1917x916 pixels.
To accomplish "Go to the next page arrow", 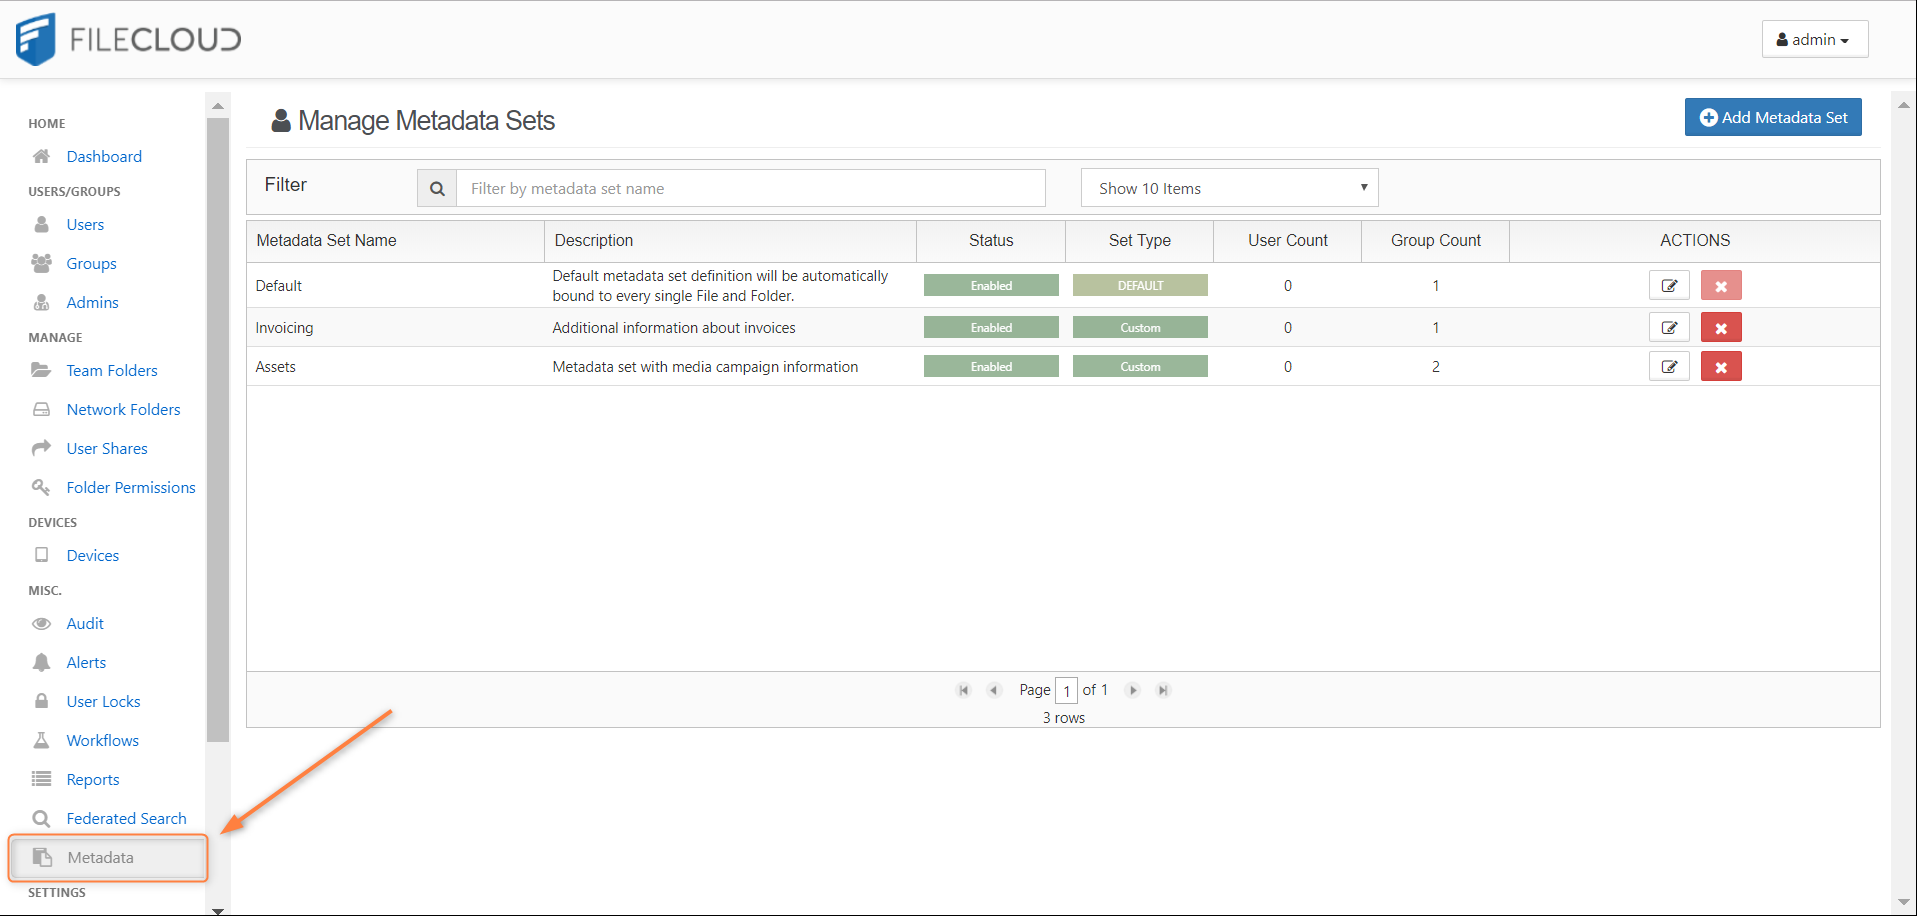I will 1132,690.
